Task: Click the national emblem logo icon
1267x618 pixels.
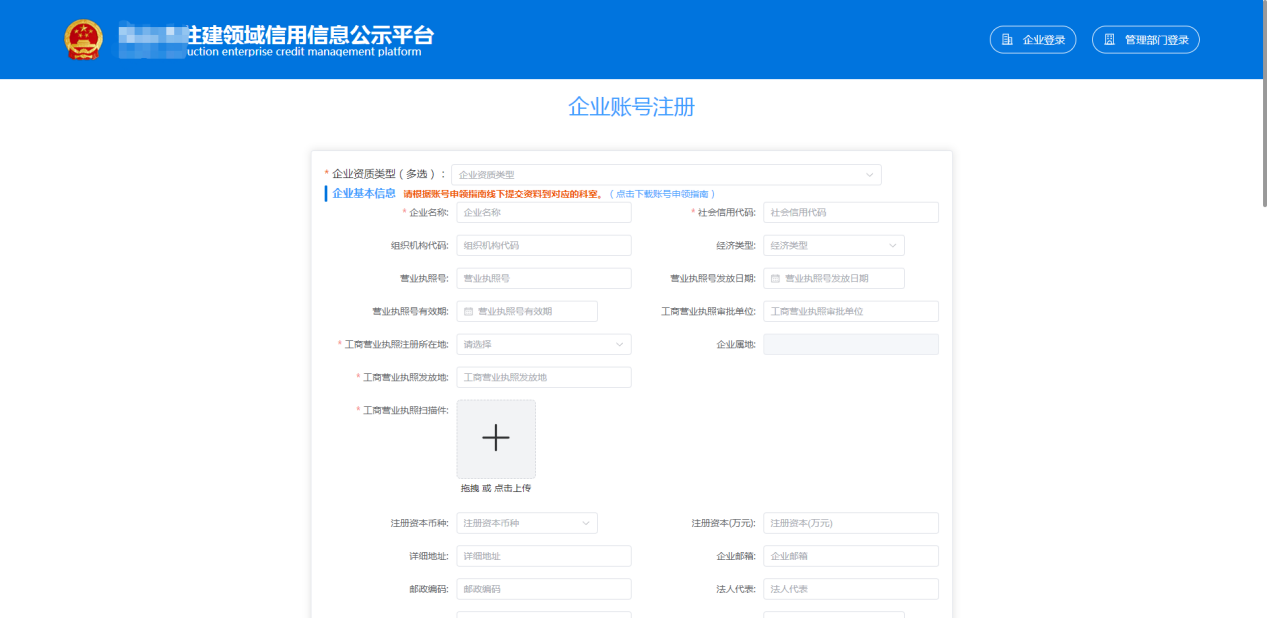Action: 84,39
